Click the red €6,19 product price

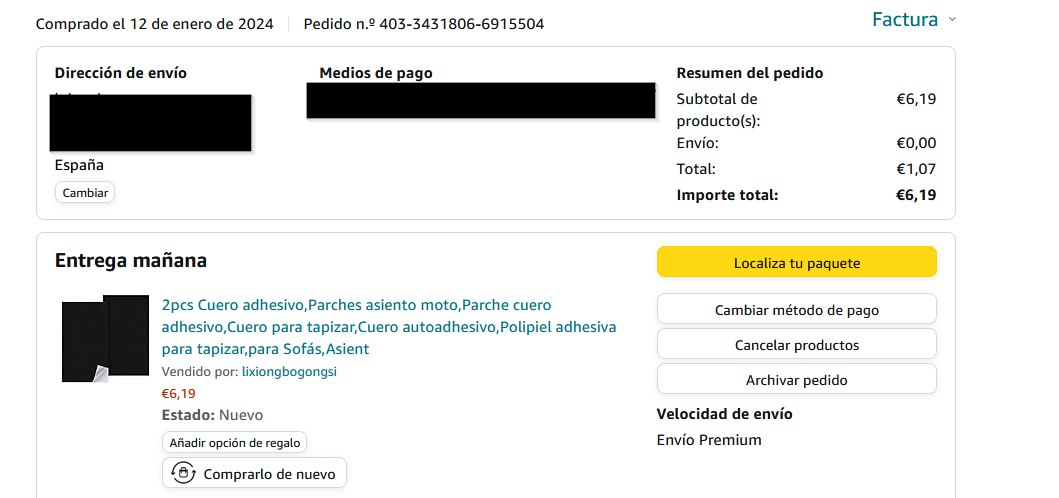click(178, 393)
